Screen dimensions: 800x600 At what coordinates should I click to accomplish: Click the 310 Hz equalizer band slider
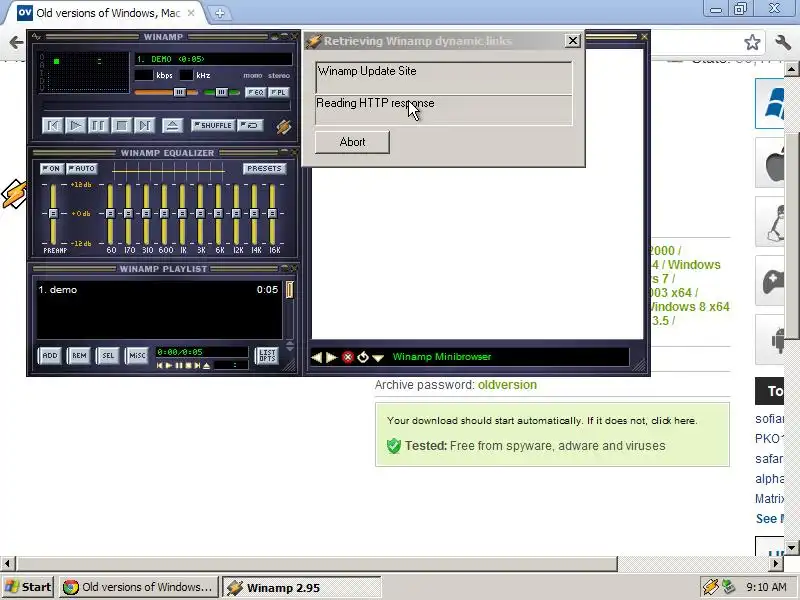coord(146,214)
